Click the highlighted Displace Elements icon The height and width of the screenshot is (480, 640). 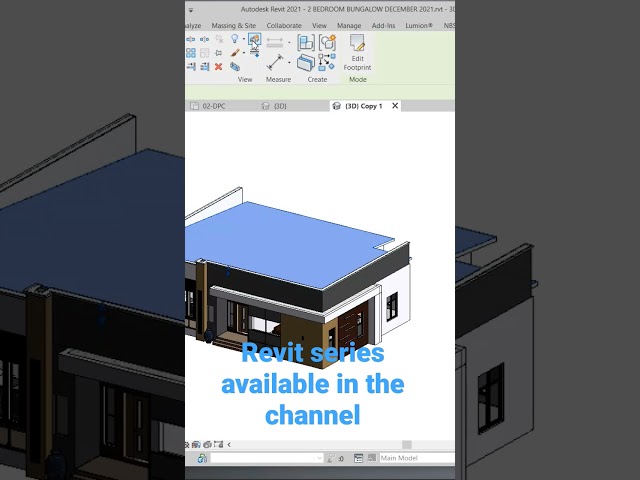coord(254,40)
